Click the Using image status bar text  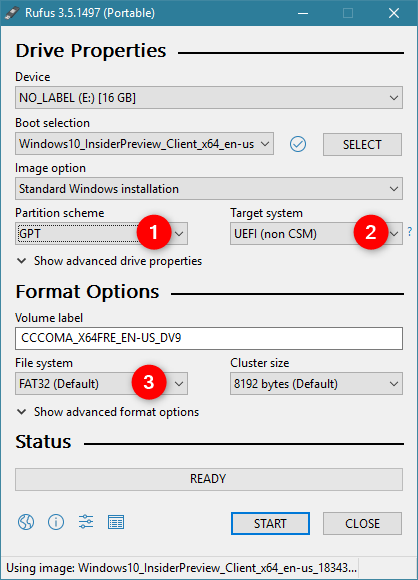click(181, 568)
